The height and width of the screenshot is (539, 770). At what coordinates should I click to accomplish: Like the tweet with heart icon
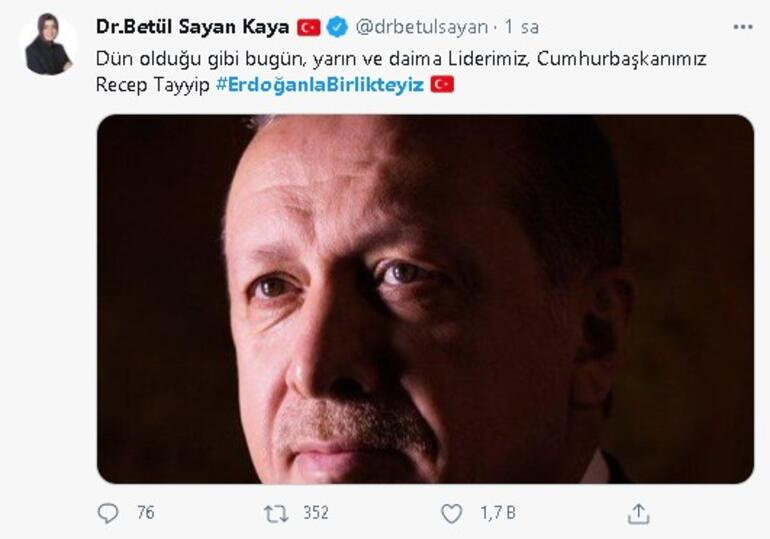(451, 513)
